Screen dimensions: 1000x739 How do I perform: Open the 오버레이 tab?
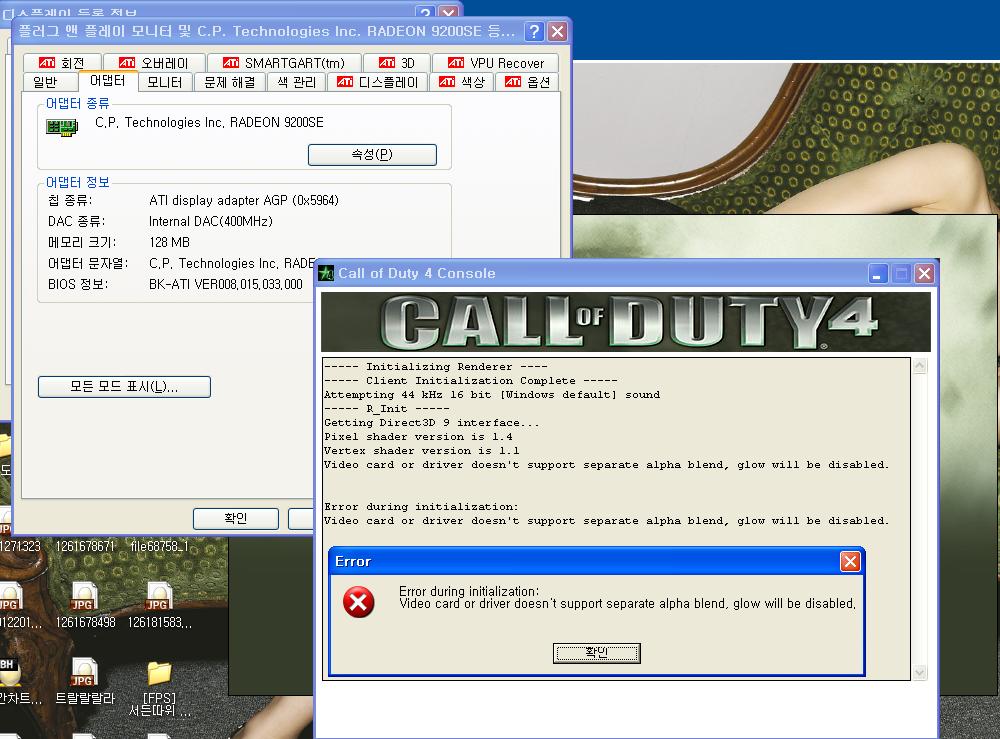pyautogui.click(x=154, y=63)
